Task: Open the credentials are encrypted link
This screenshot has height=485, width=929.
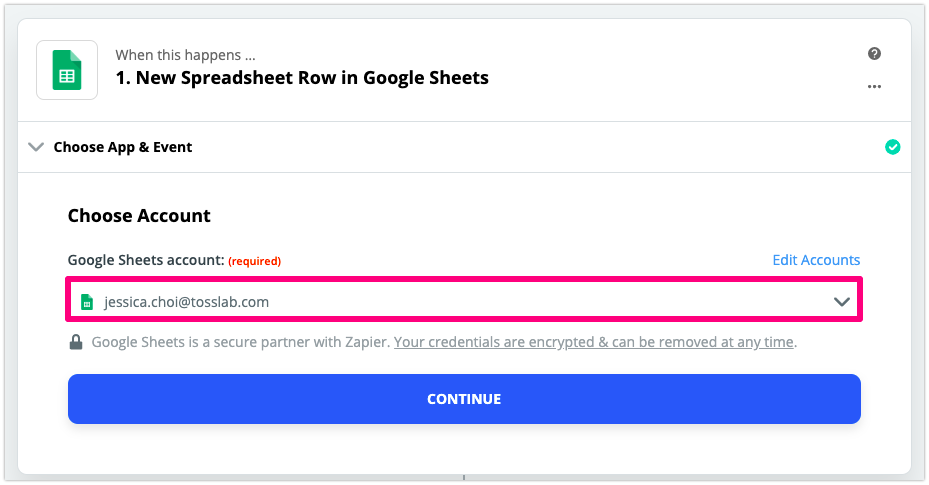Action: (594, 342)
